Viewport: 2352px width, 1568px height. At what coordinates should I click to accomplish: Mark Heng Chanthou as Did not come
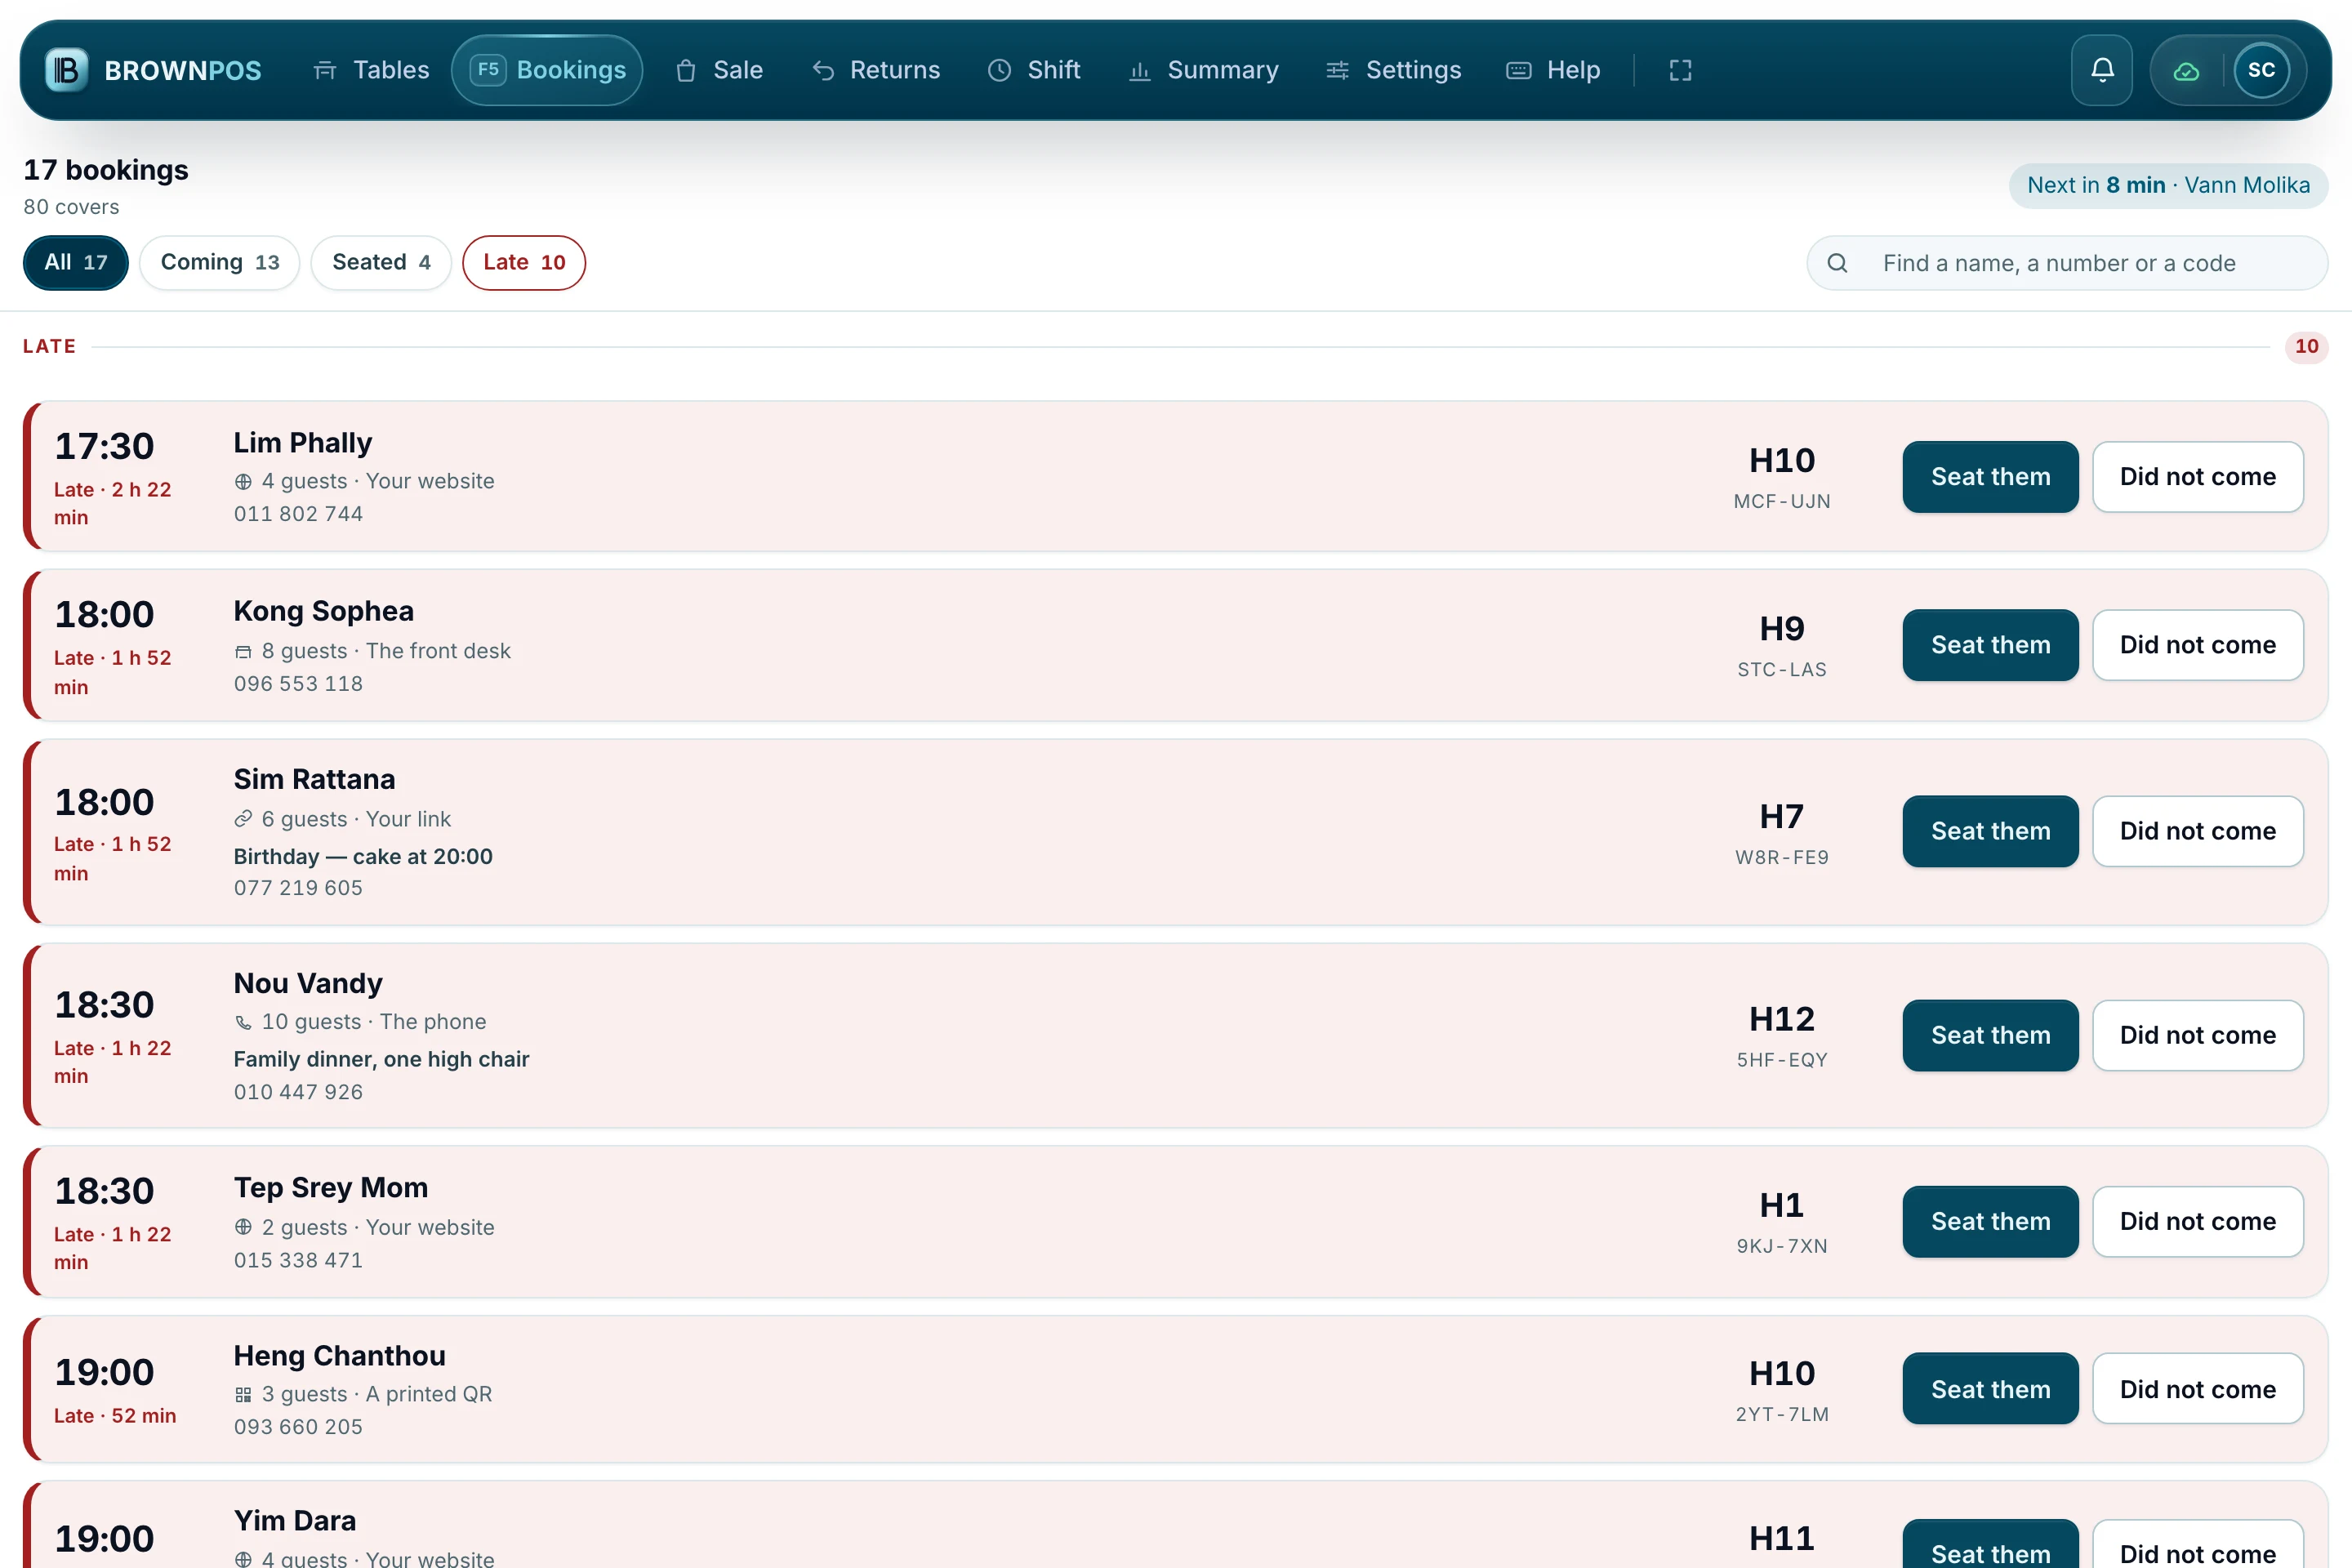click(2198, 1389)
